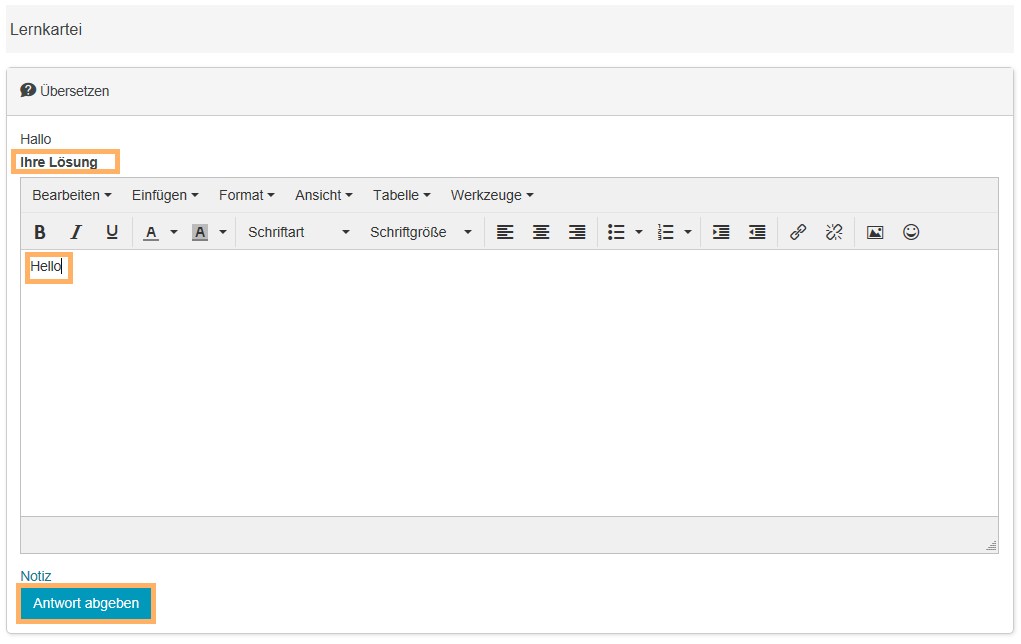Remove link using the unlink icon

pos(834,232)
